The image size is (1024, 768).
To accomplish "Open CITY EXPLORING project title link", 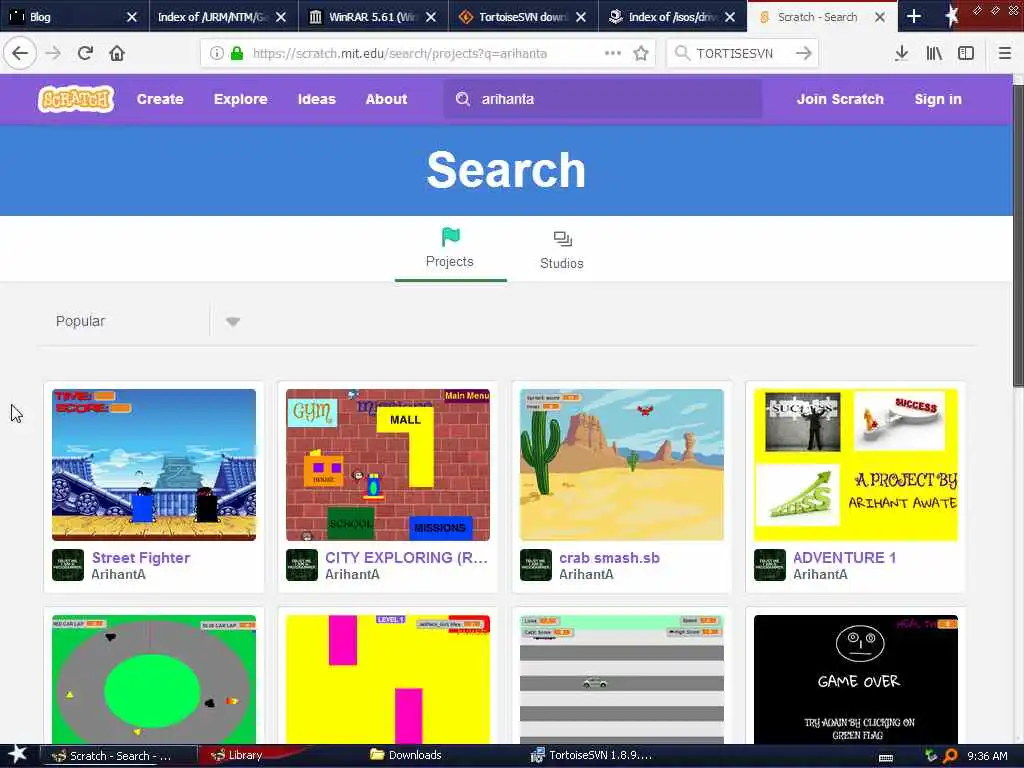I will (x=406, y=558).
